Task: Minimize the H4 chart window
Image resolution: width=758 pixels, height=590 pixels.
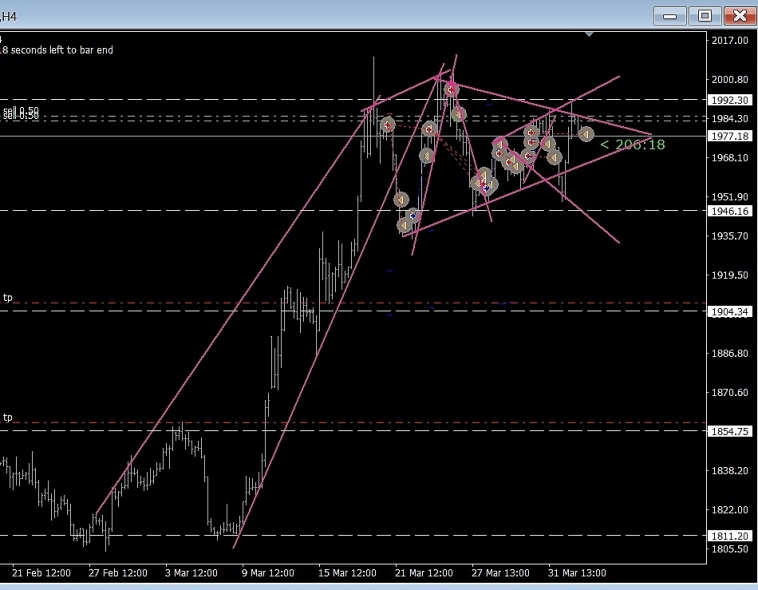Action: (x=670, y=16)
